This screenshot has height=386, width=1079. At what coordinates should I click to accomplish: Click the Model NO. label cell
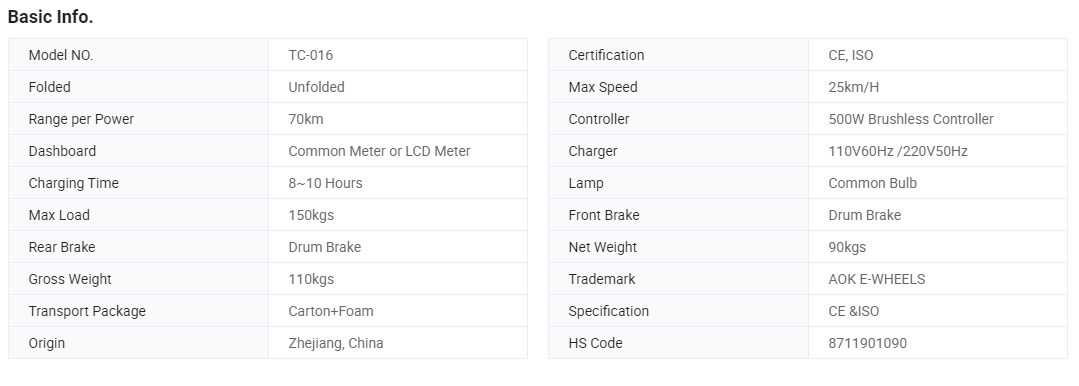138,55
